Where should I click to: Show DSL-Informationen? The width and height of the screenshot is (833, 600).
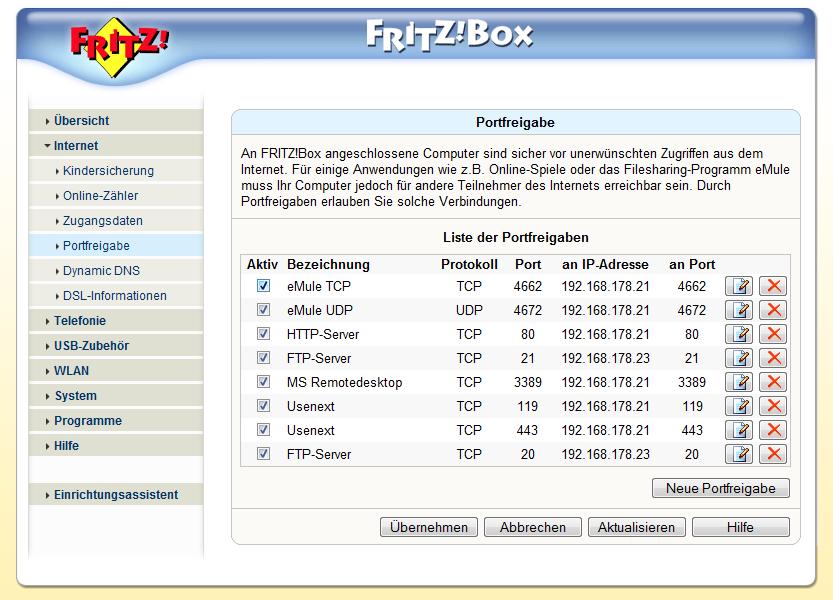pos(116,295)
